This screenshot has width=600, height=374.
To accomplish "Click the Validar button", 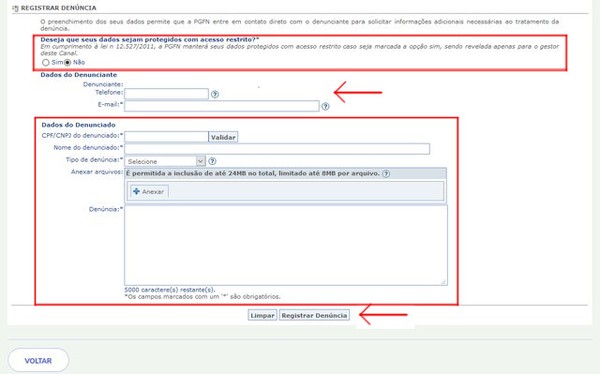I will (223, 137).
